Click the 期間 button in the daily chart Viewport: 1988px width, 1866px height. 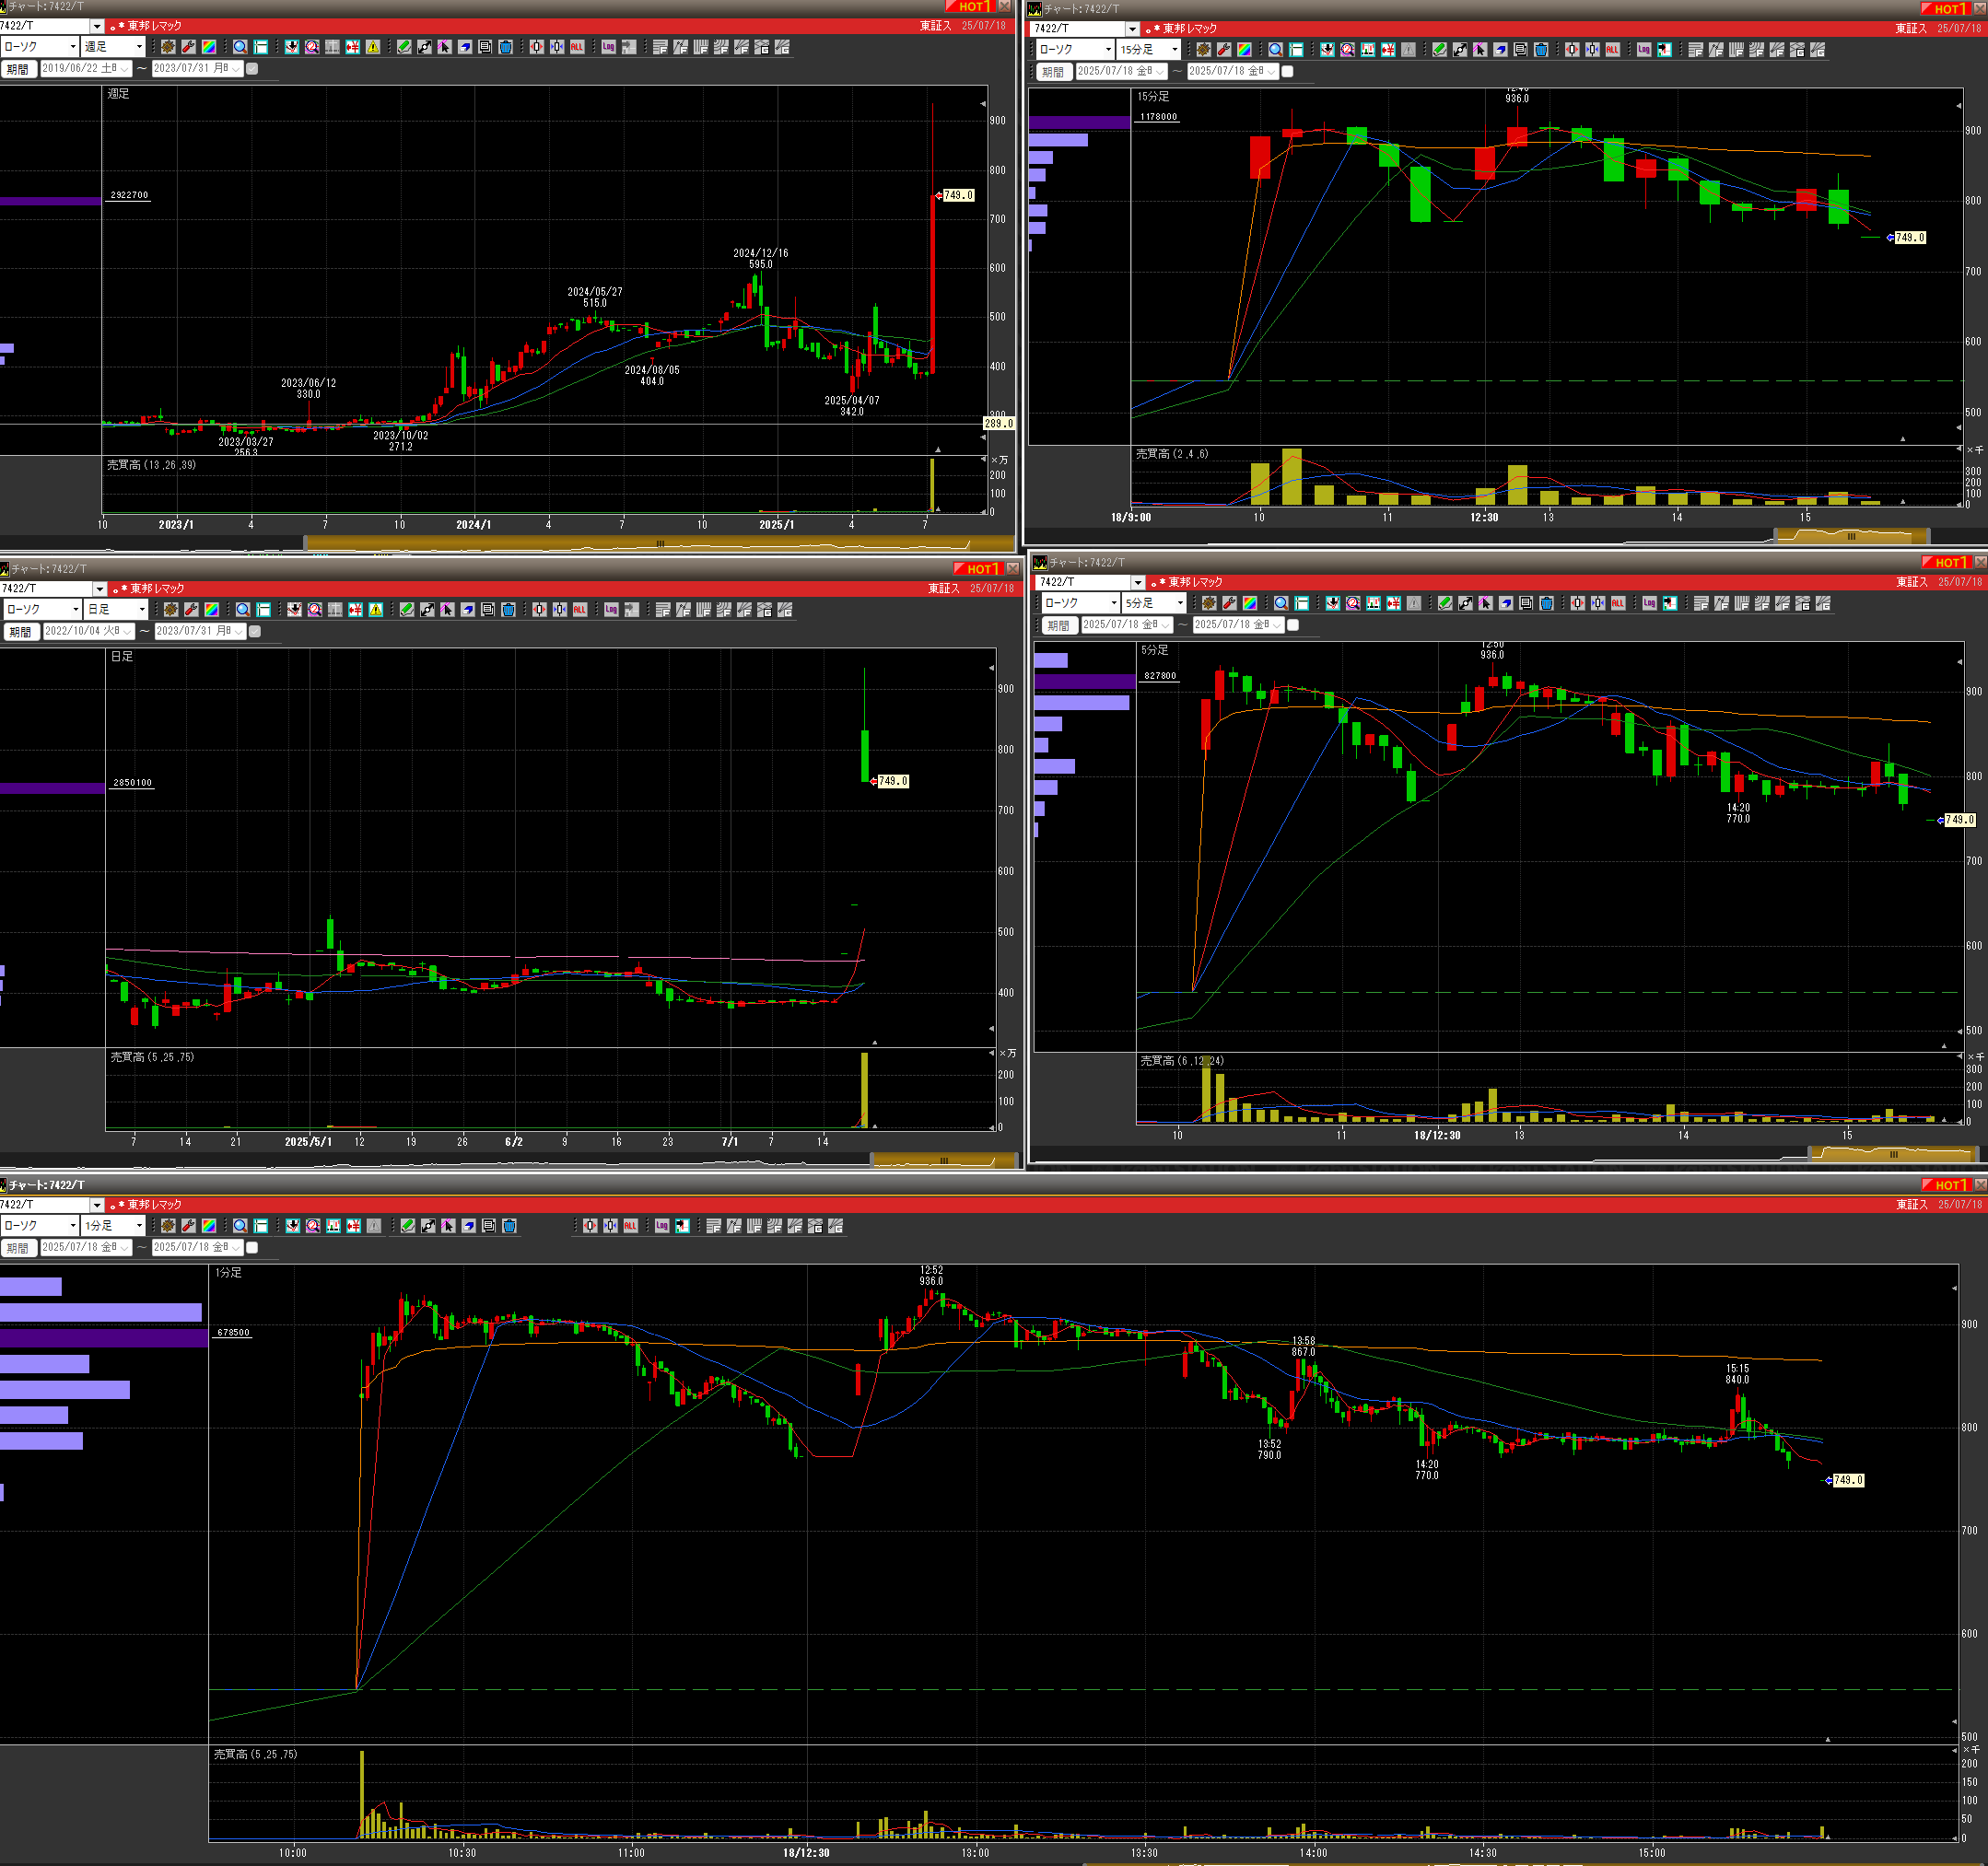(21, 632)
